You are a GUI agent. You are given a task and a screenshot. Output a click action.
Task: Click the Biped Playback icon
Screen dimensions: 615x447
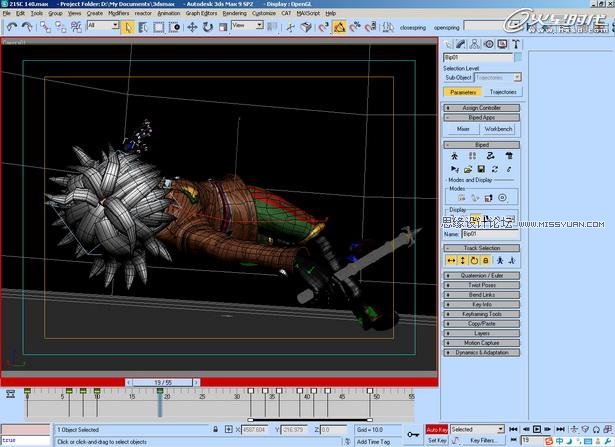click(455, 169)
